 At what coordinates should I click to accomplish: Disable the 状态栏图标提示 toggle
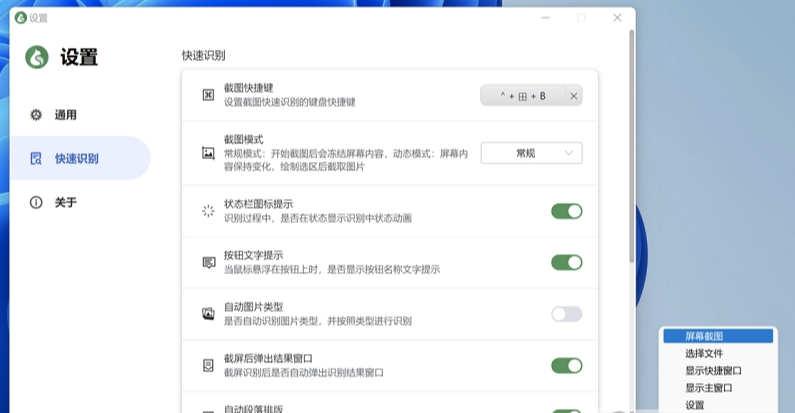coord(566,211)
